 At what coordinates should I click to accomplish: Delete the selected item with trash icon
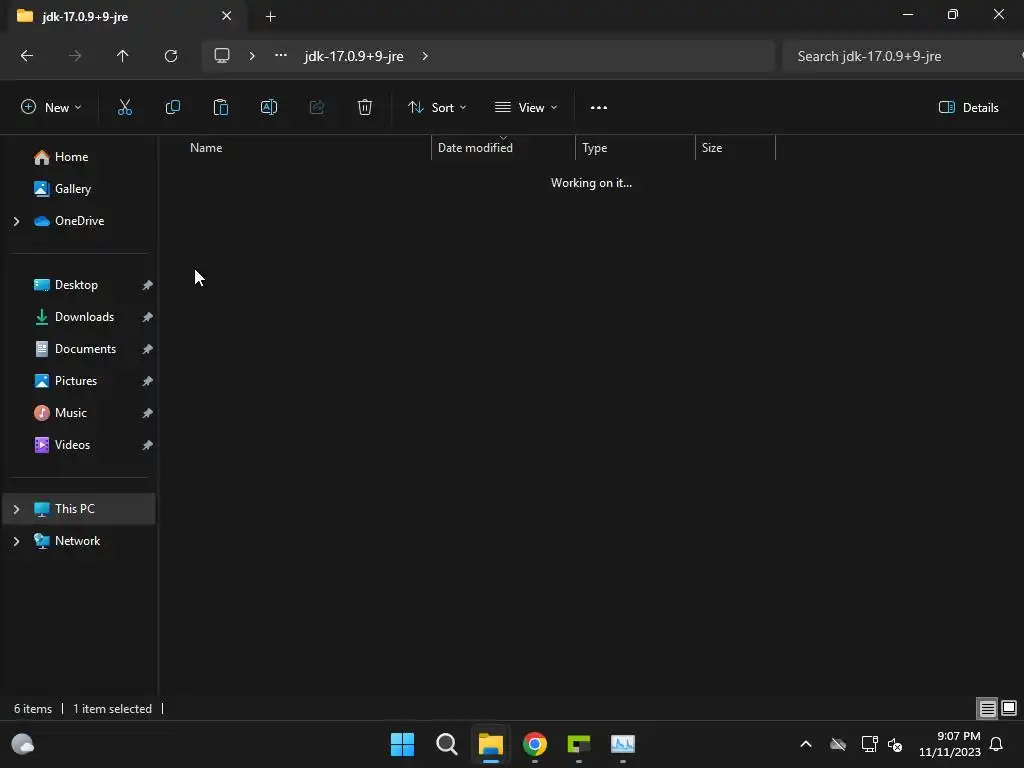365,108
